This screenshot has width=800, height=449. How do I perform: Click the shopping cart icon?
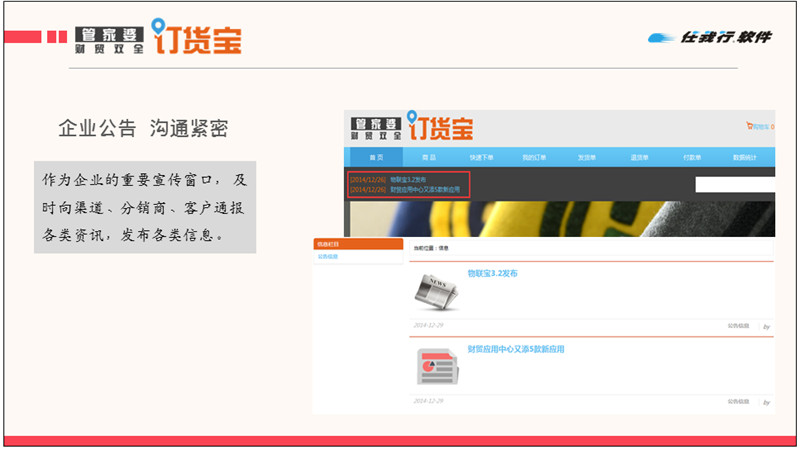(749, 127)
